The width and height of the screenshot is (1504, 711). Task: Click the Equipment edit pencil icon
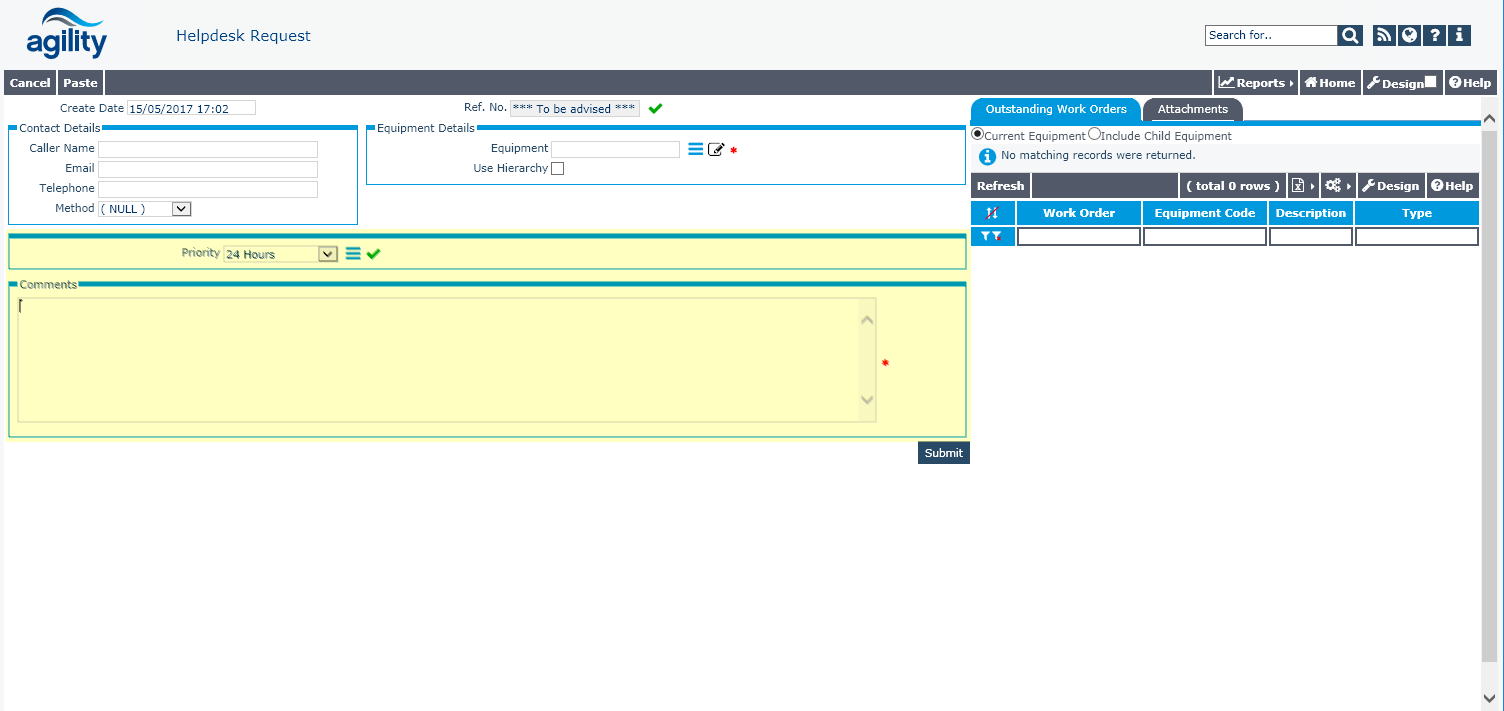(x=716, y=150)
